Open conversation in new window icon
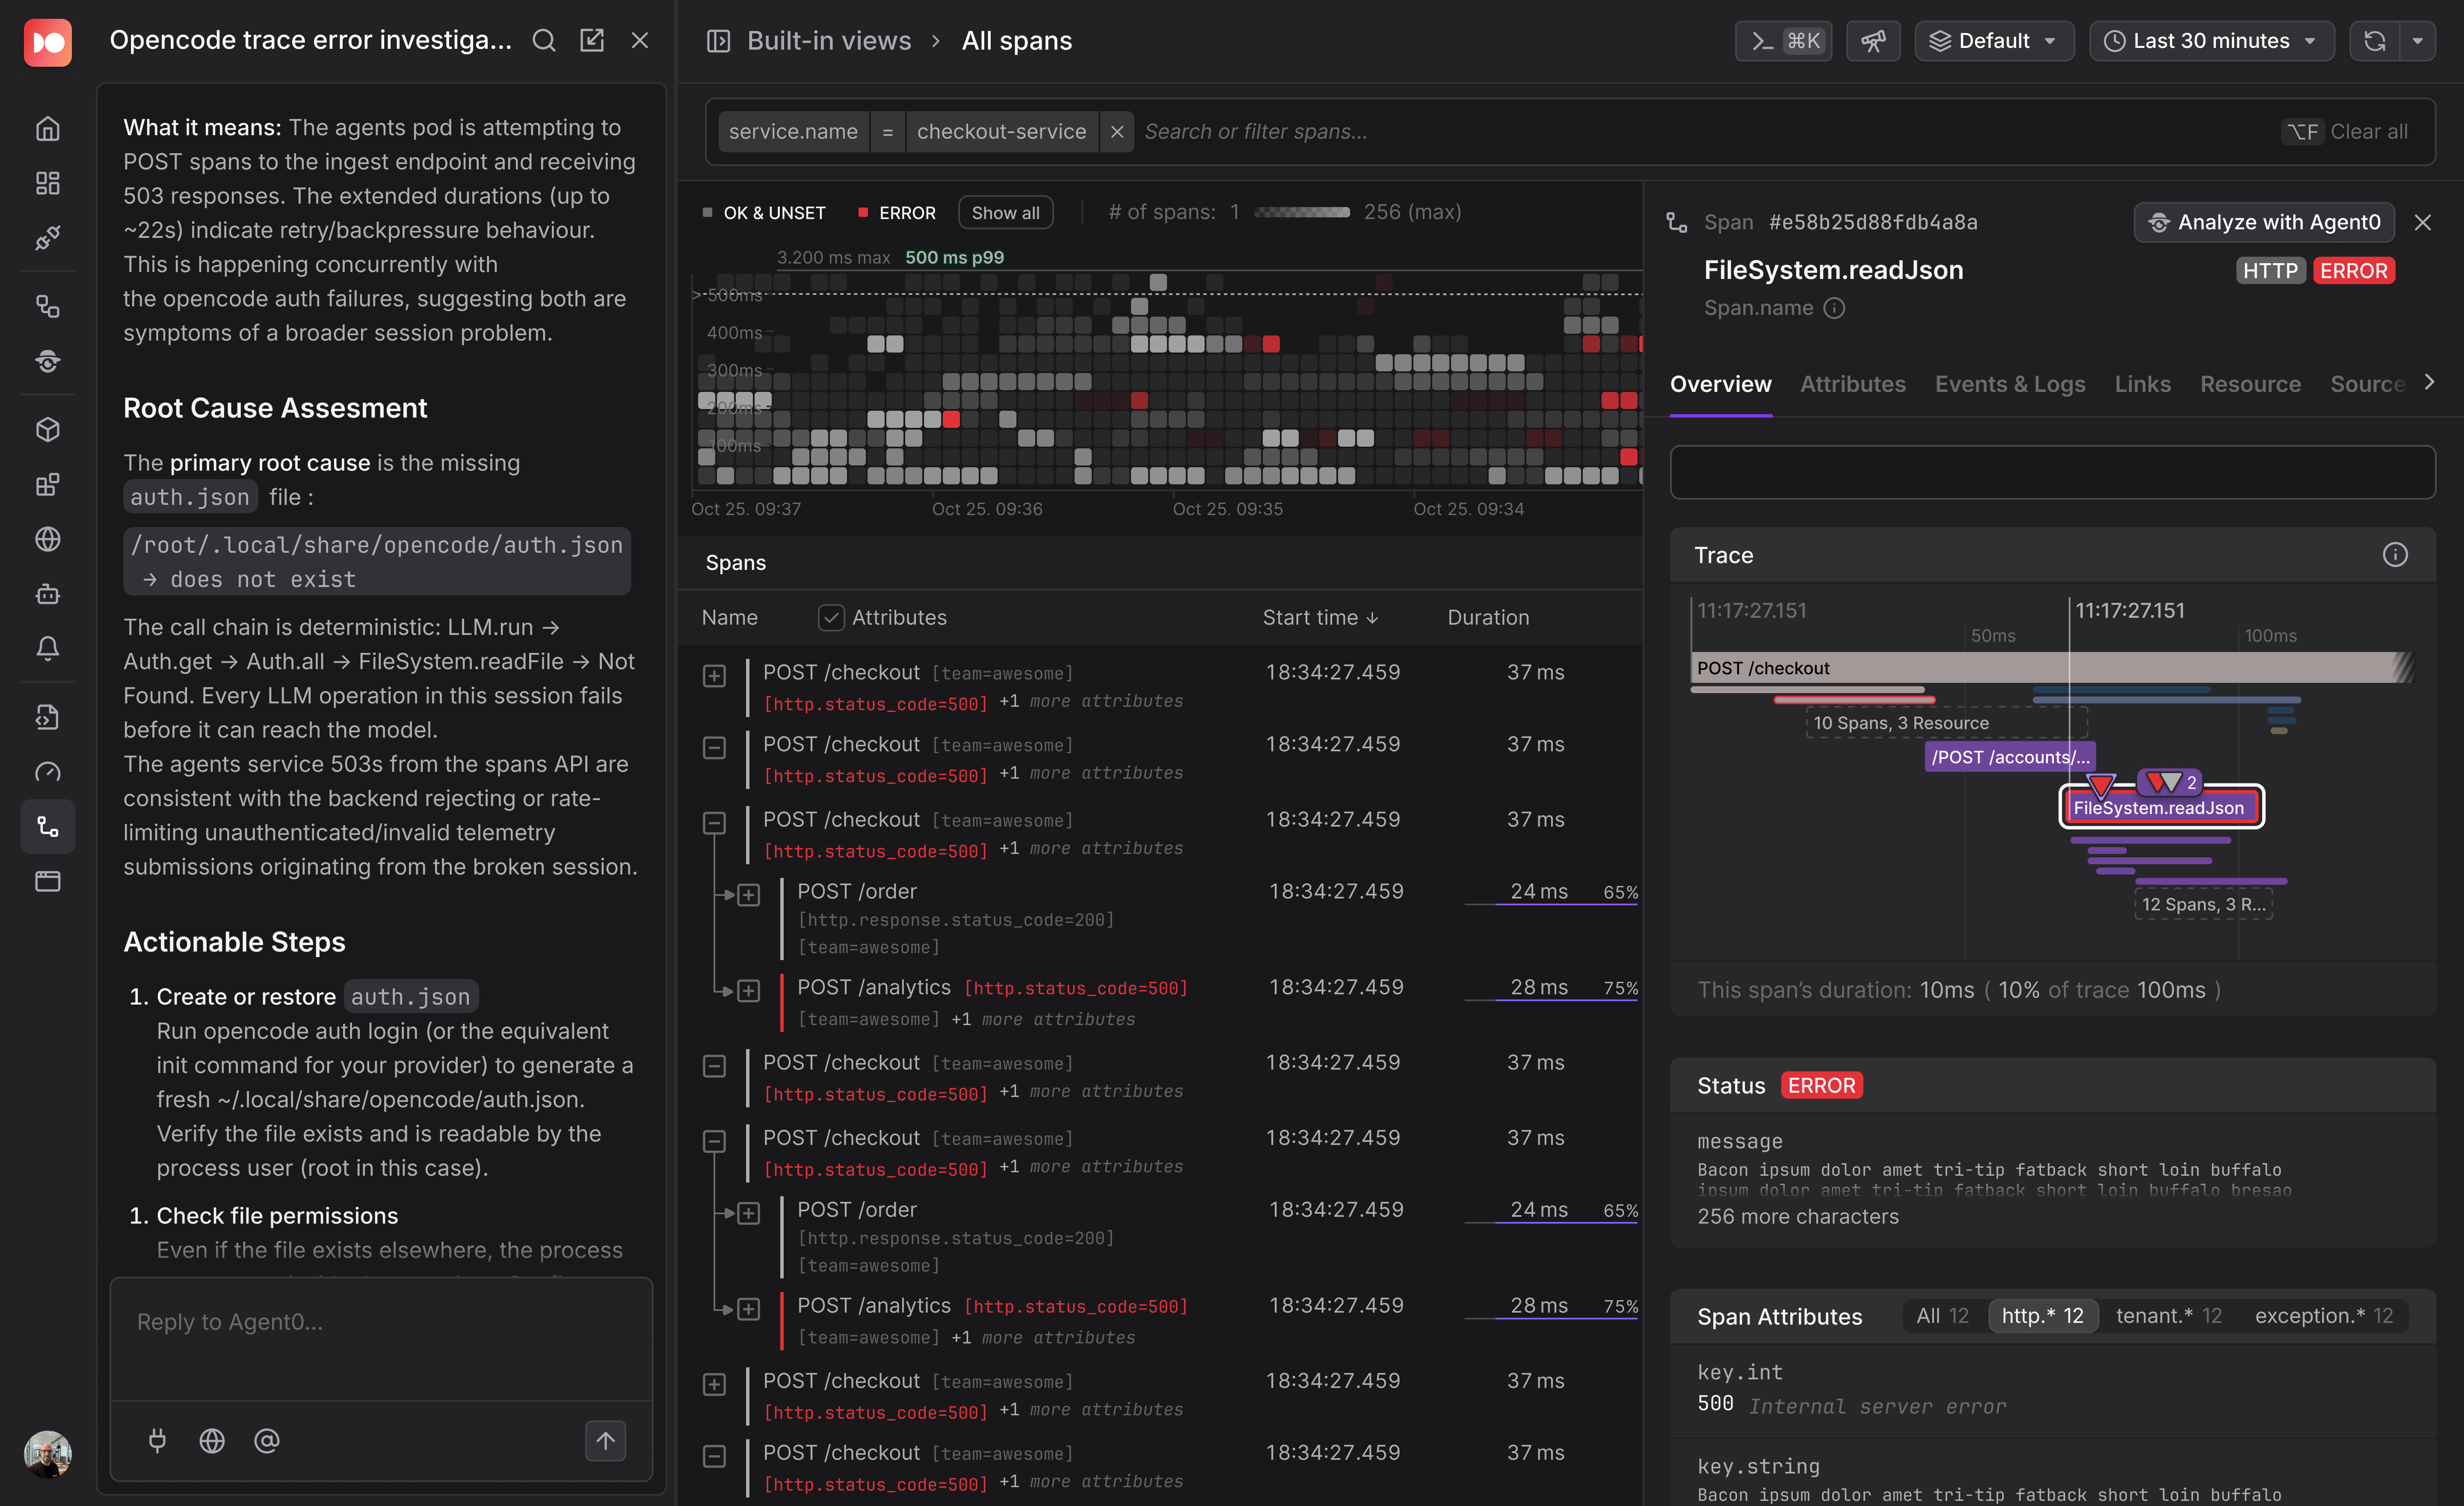Viewport: 2464px width, 1506px height. point(592,40)
